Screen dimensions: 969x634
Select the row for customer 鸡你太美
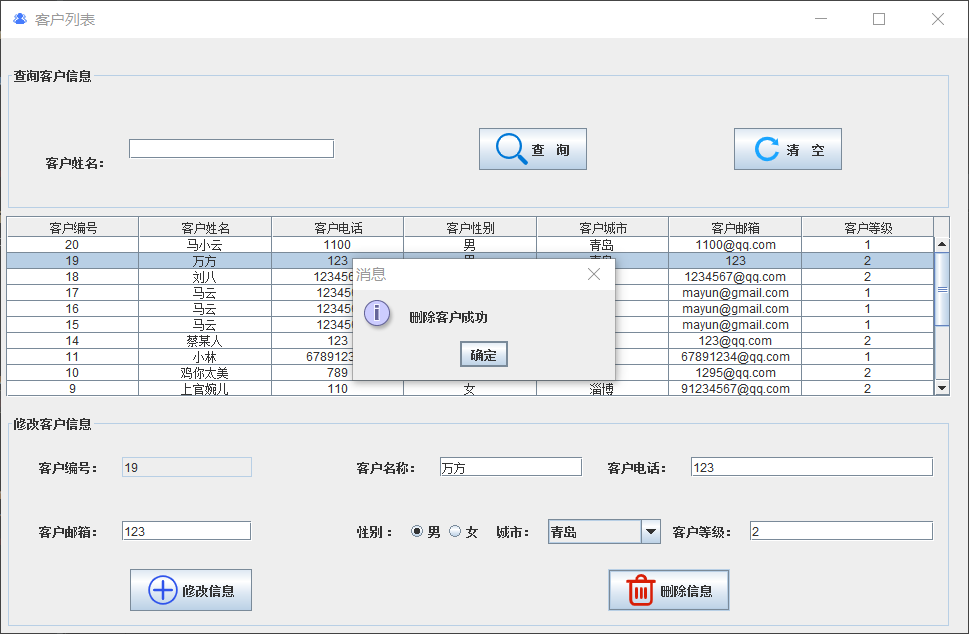click(470, 373)
